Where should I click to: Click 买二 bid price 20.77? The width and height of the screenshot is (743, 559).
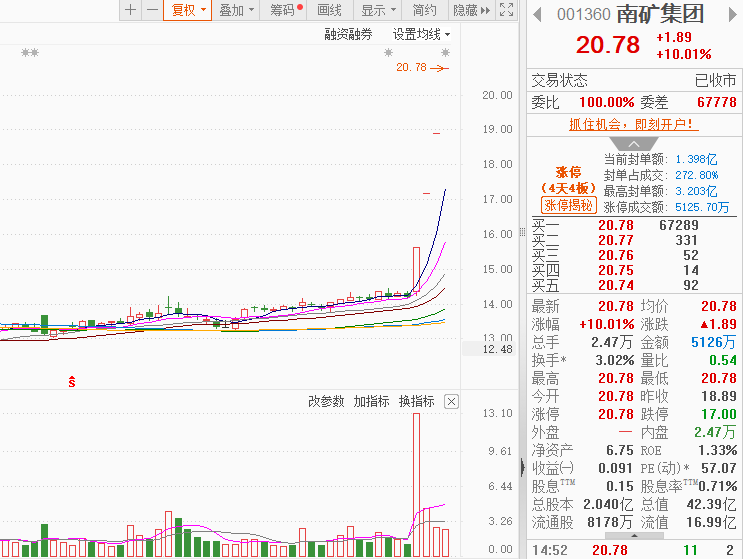click(616, 240)
